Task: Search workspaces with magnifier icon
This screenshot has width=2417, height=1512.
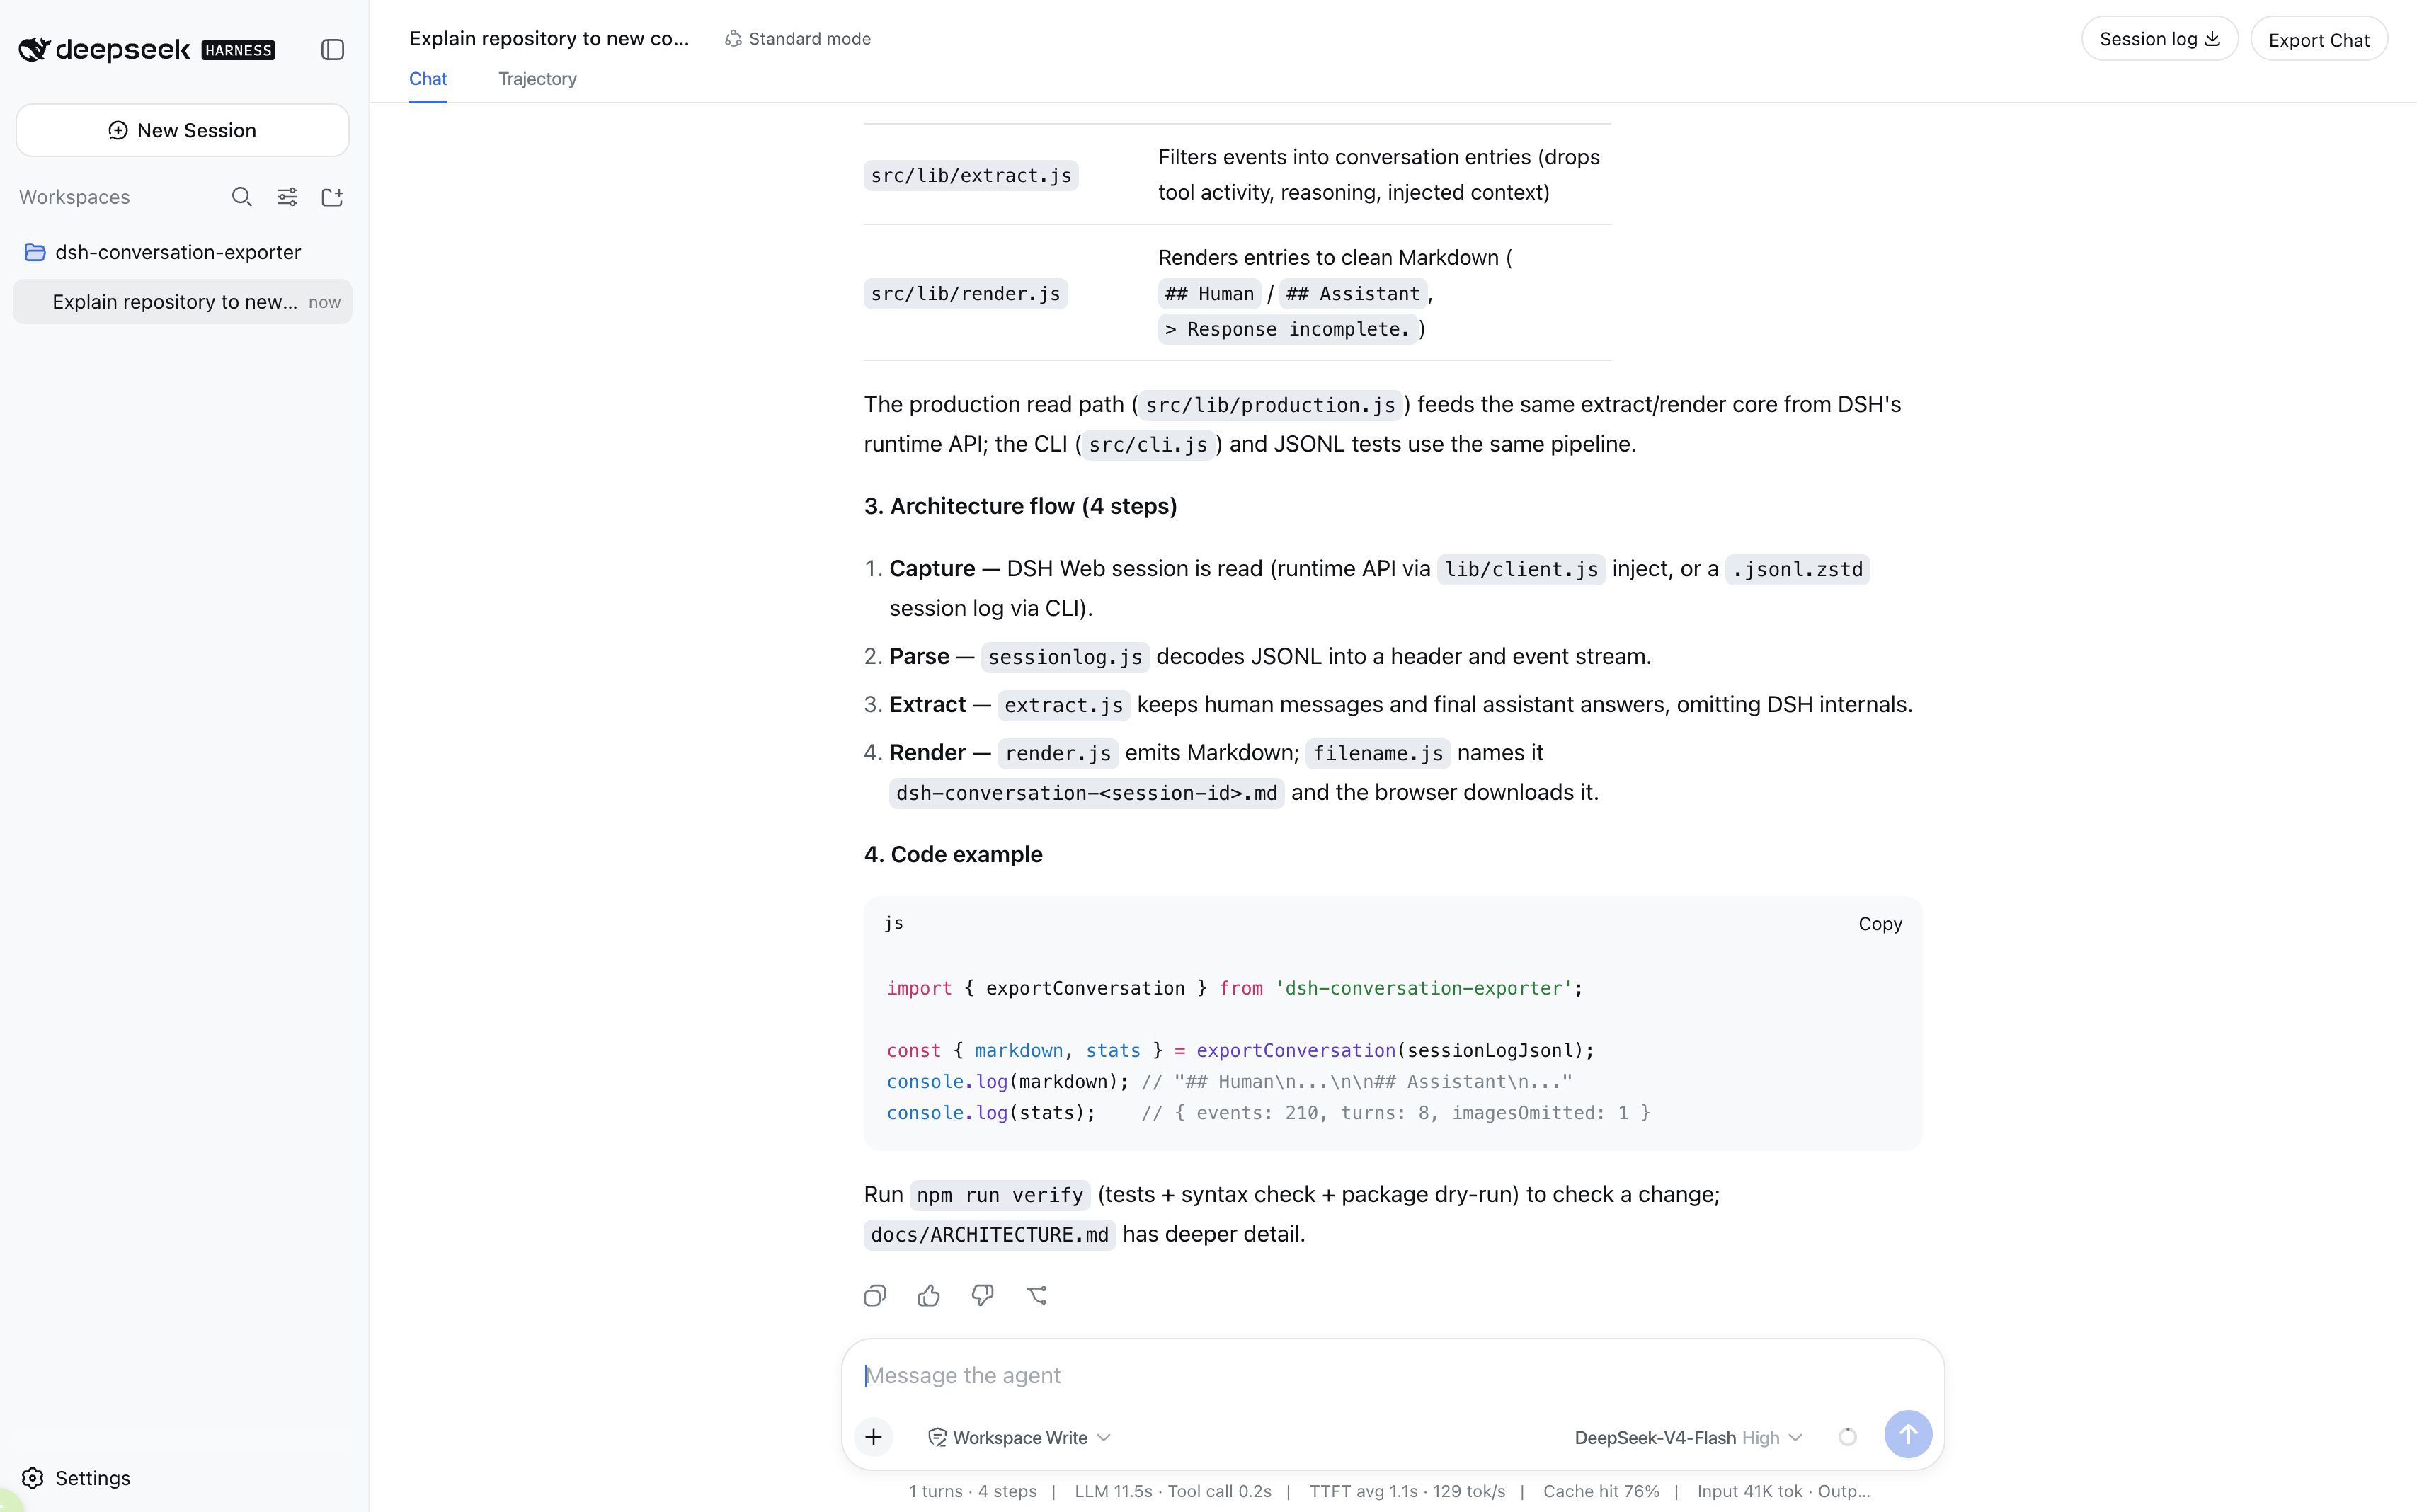Action: pyautogui.click(x=241, y=197)
